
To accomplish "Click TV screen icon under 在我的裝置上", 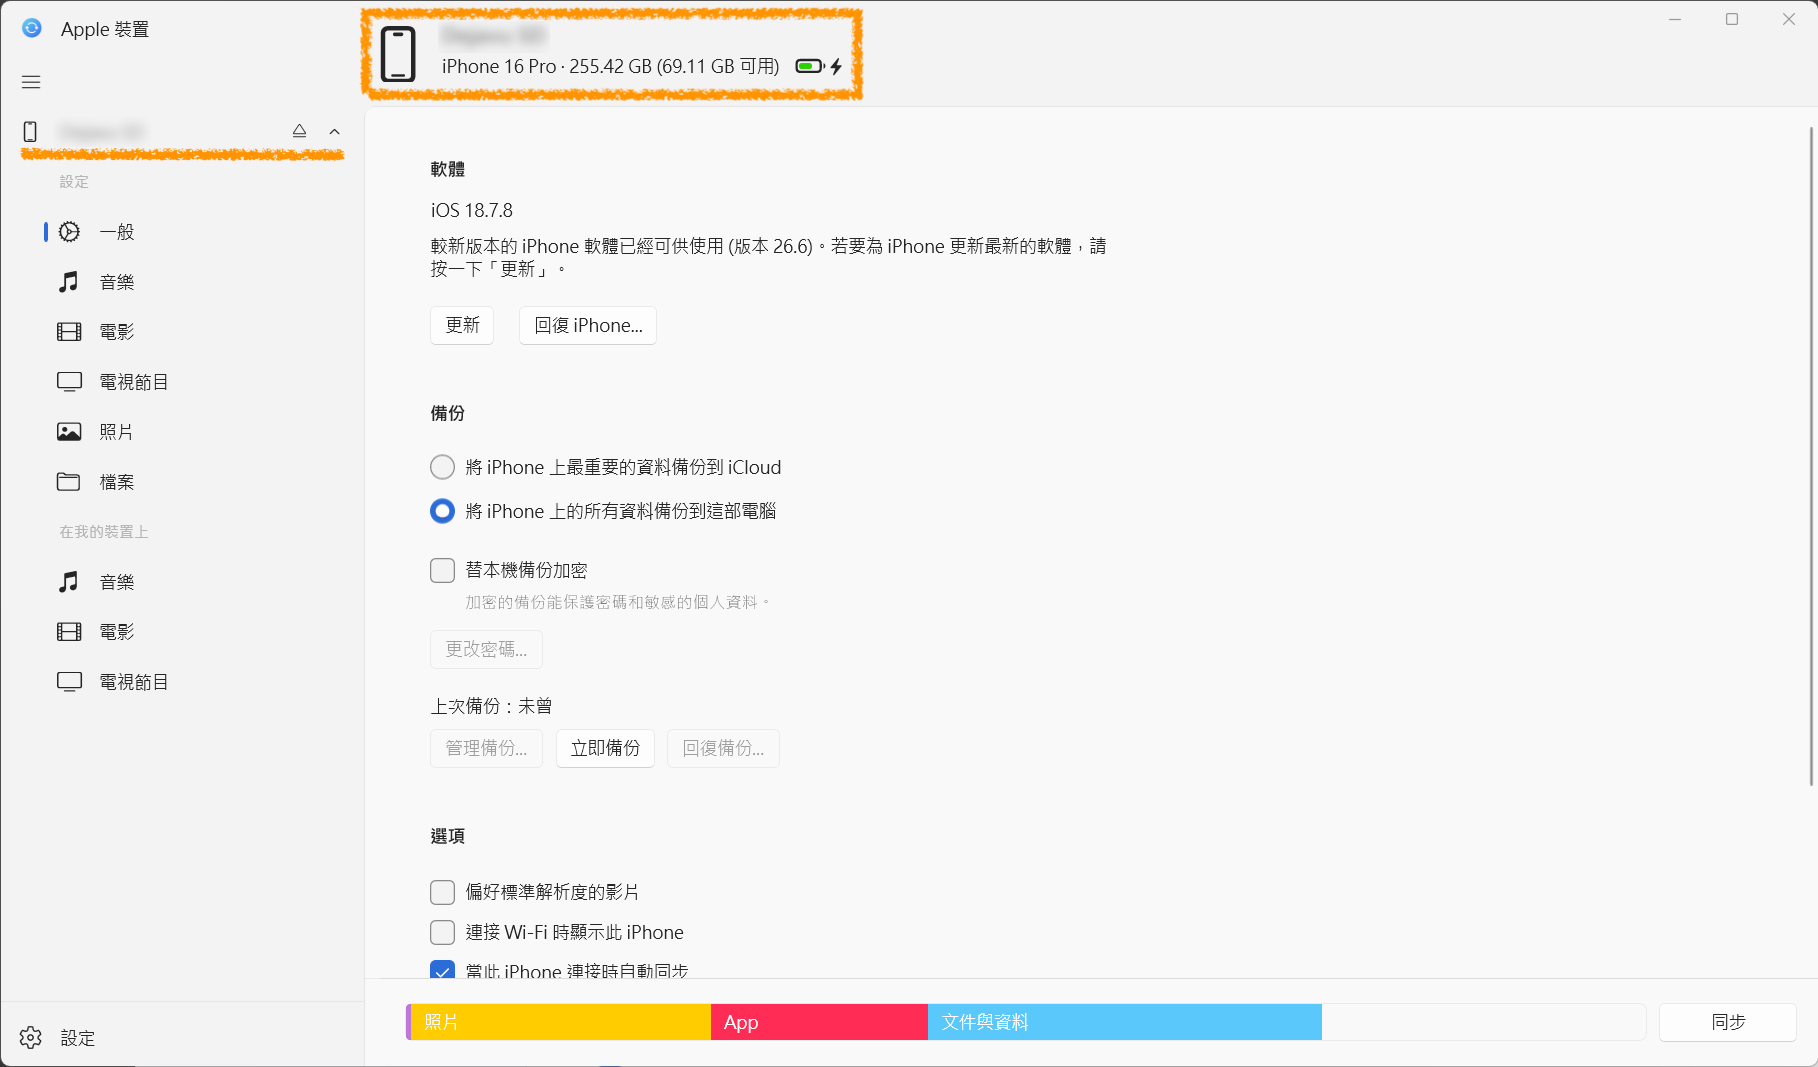I will [x=69, y=682].
